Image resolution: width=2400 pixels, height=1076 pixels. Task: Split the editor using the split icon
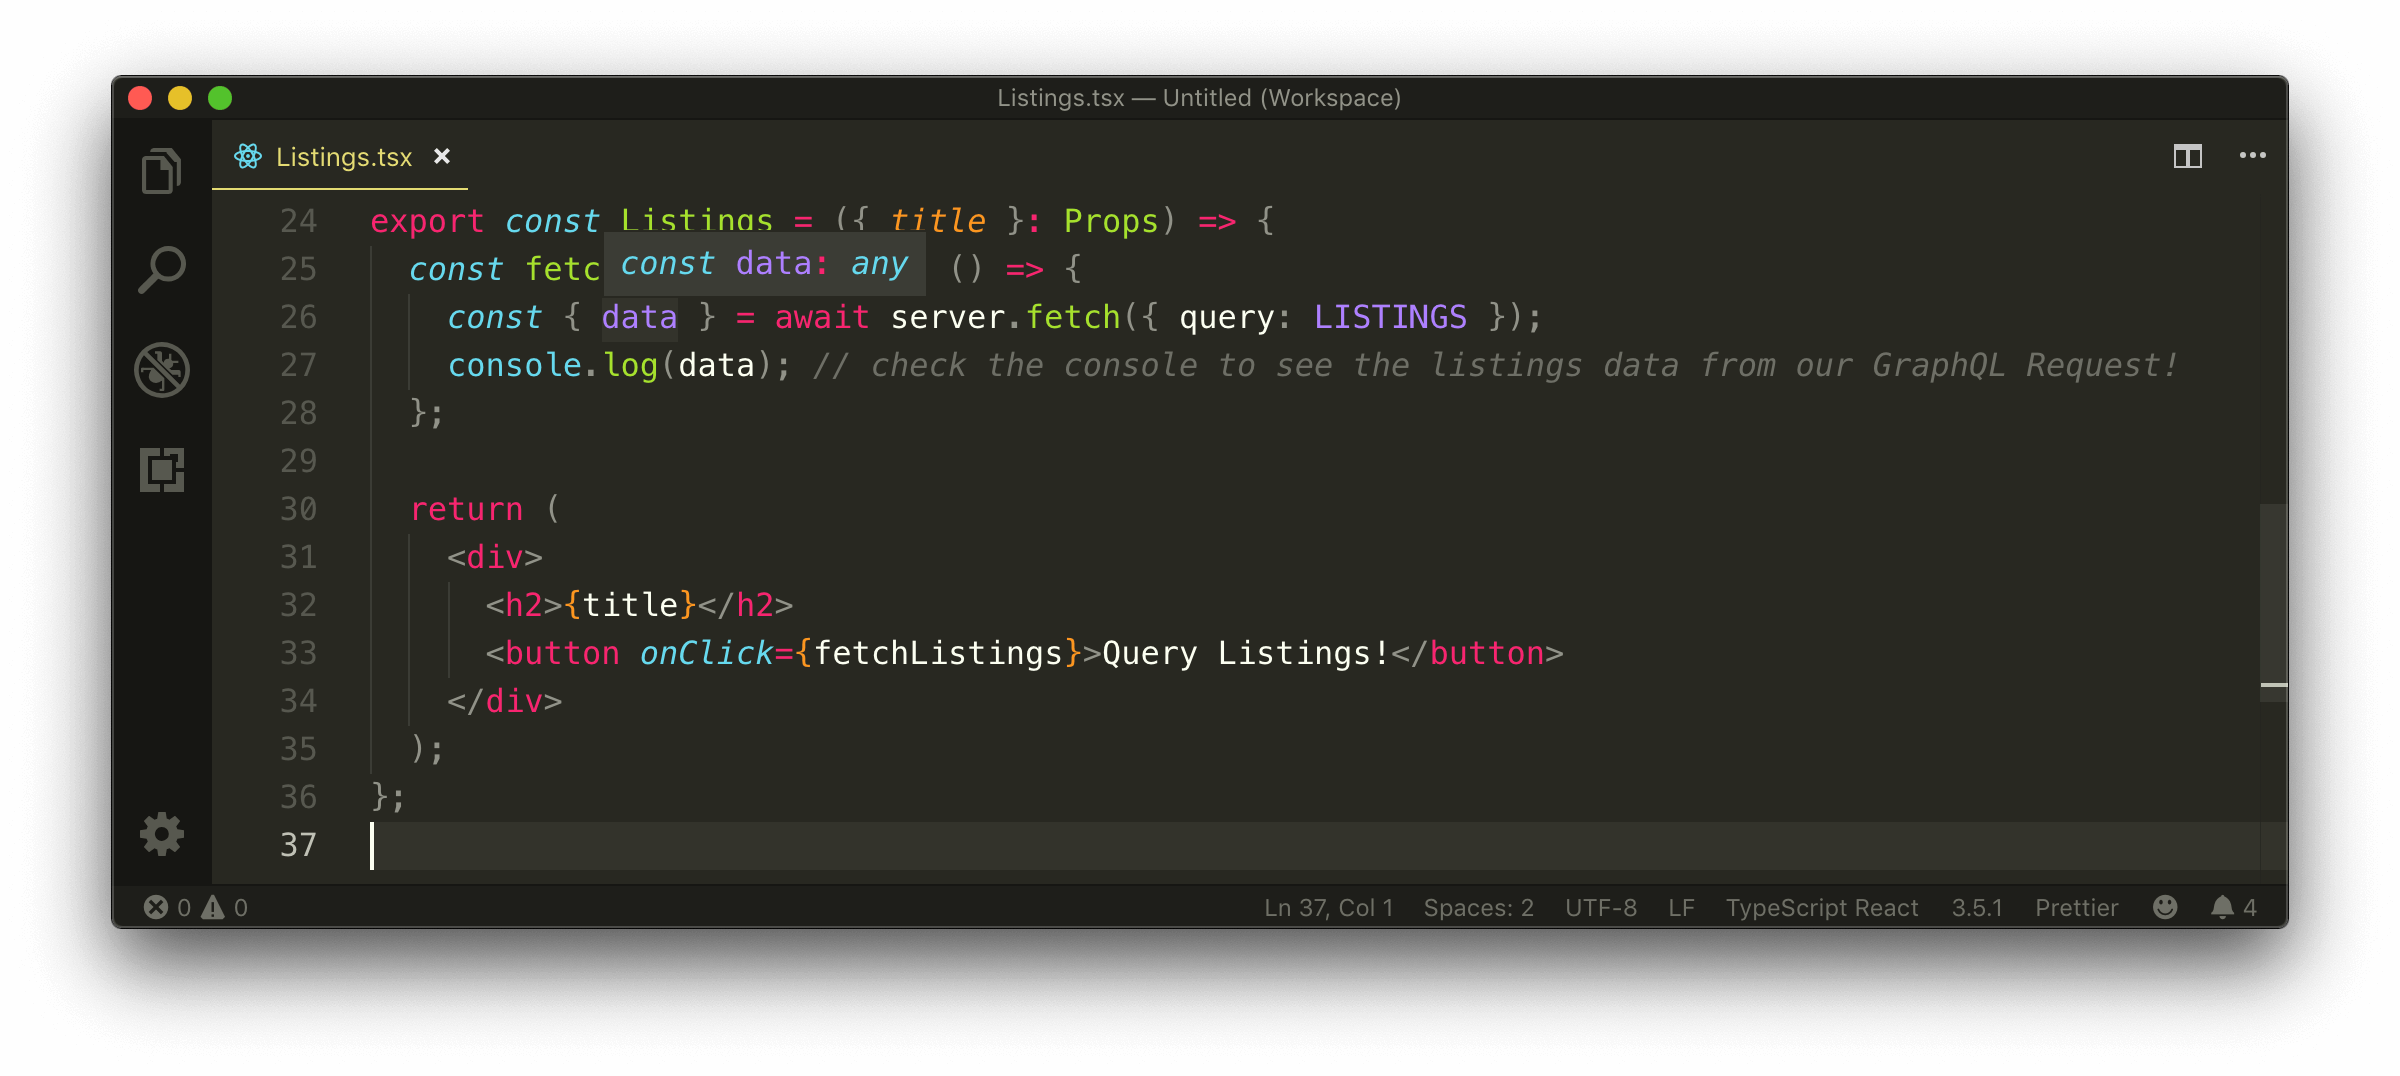coord(2186,156)
